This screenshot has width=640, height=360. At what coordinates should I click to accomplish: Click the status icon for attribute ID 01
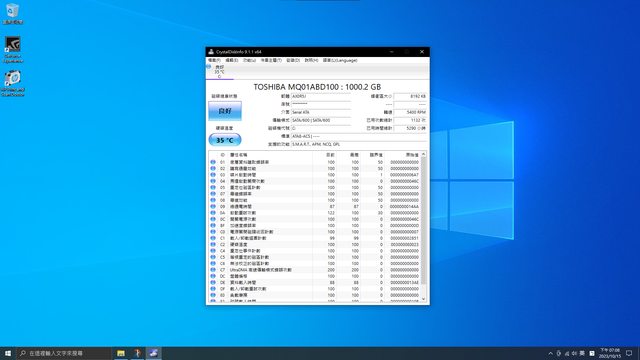pos(213,162)
